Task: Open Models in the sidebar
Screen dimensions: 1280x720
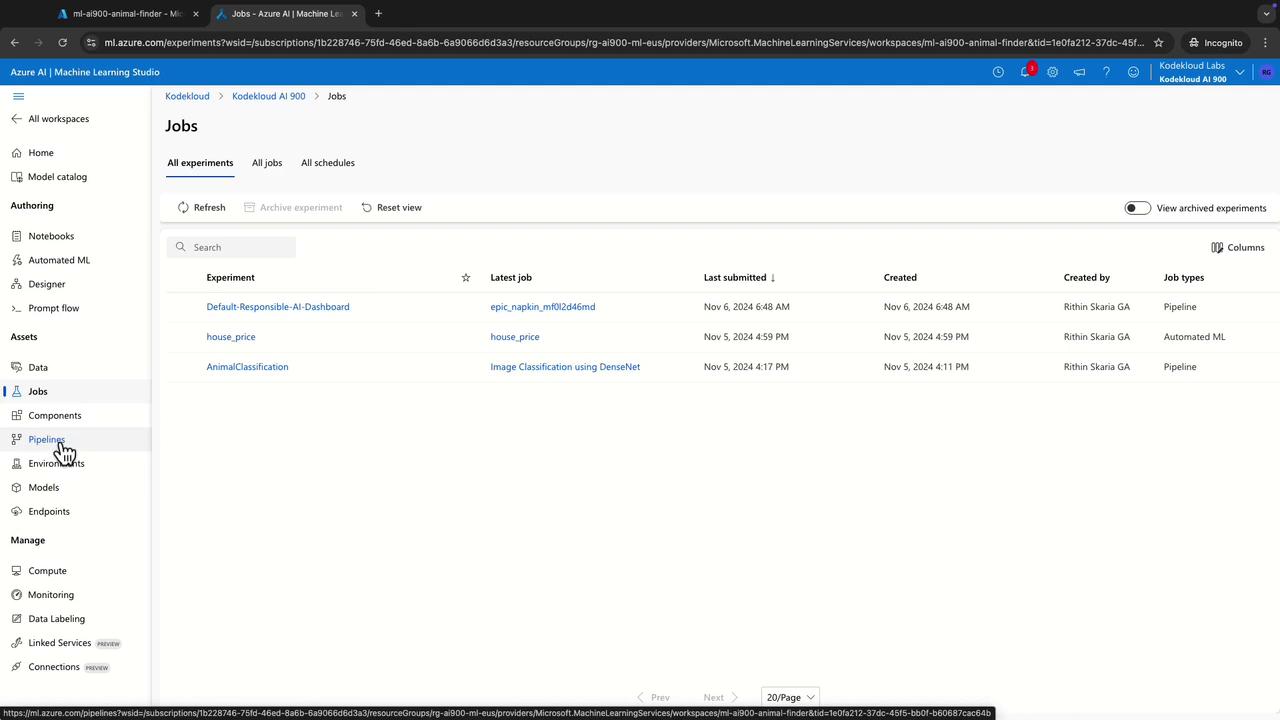Action: click(x=44, y=488)
